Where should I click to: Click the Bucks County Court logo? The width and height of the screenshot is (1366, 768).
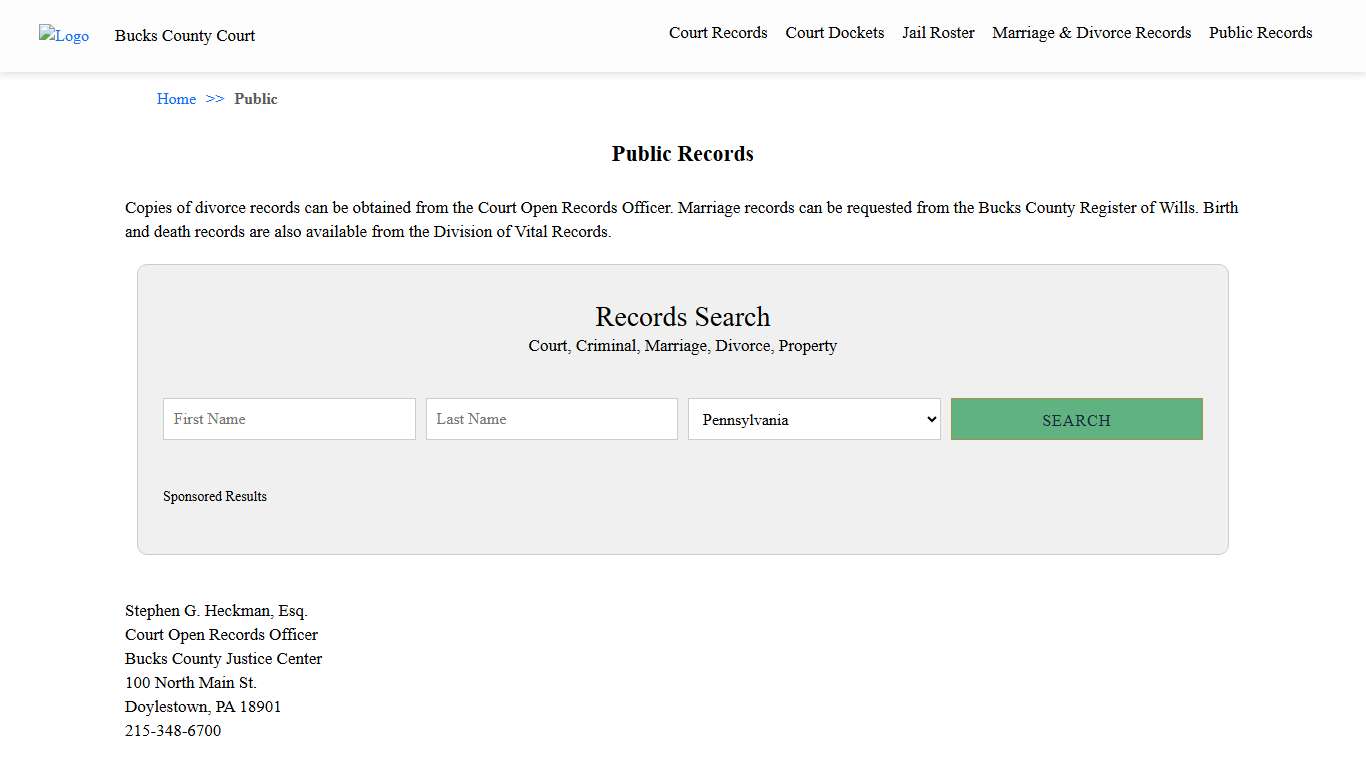(63, 36)
